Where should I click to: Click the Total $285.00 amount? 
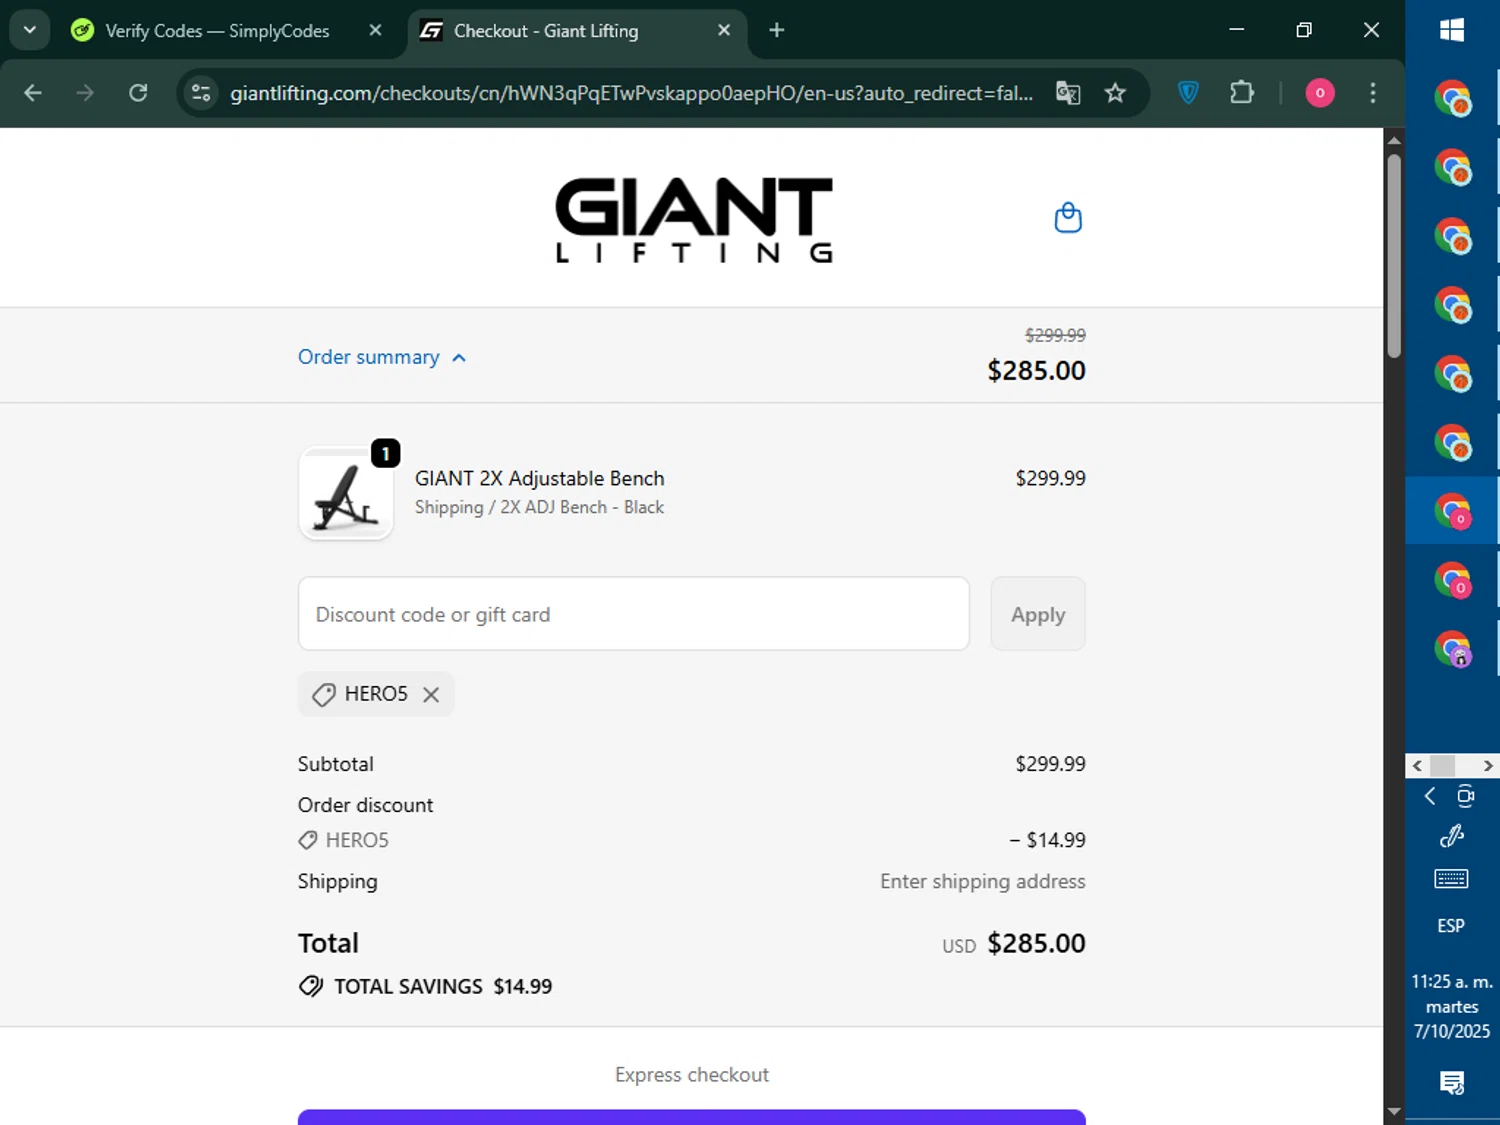coord(1036,944)
